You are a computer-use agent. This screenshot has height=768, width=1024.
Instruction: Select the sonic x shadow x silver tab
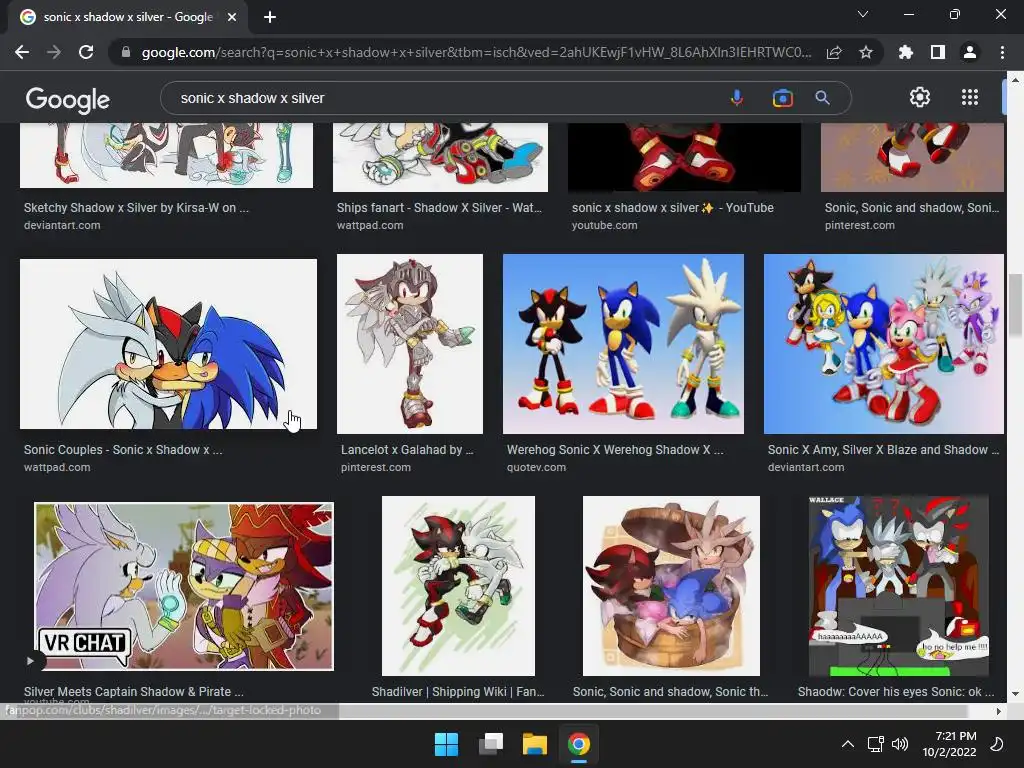click(x=128, y=17)
